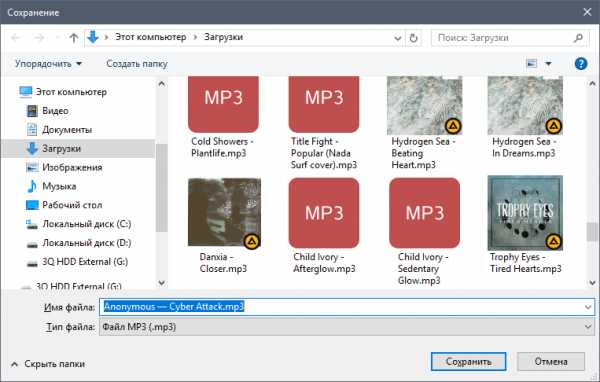Screen dimensions: 600x382
Task: Change view layout icon
Action: pos(532,64)
